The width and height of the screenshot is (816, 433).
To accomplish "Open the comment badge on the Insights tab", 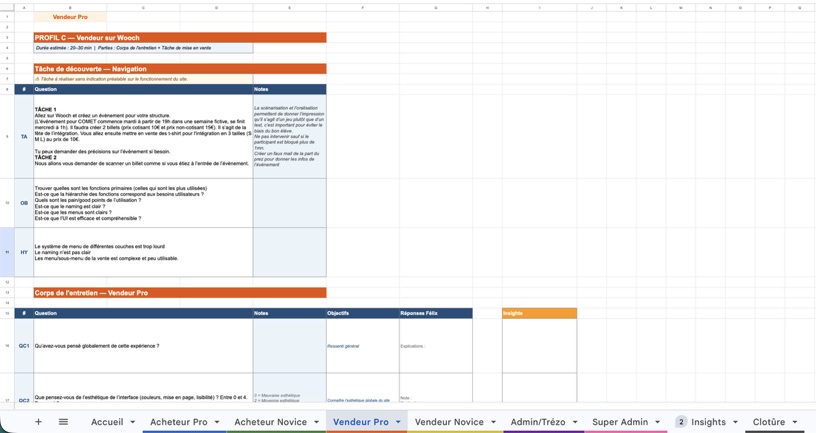I will pyautogui.click(x=681, y=422).
